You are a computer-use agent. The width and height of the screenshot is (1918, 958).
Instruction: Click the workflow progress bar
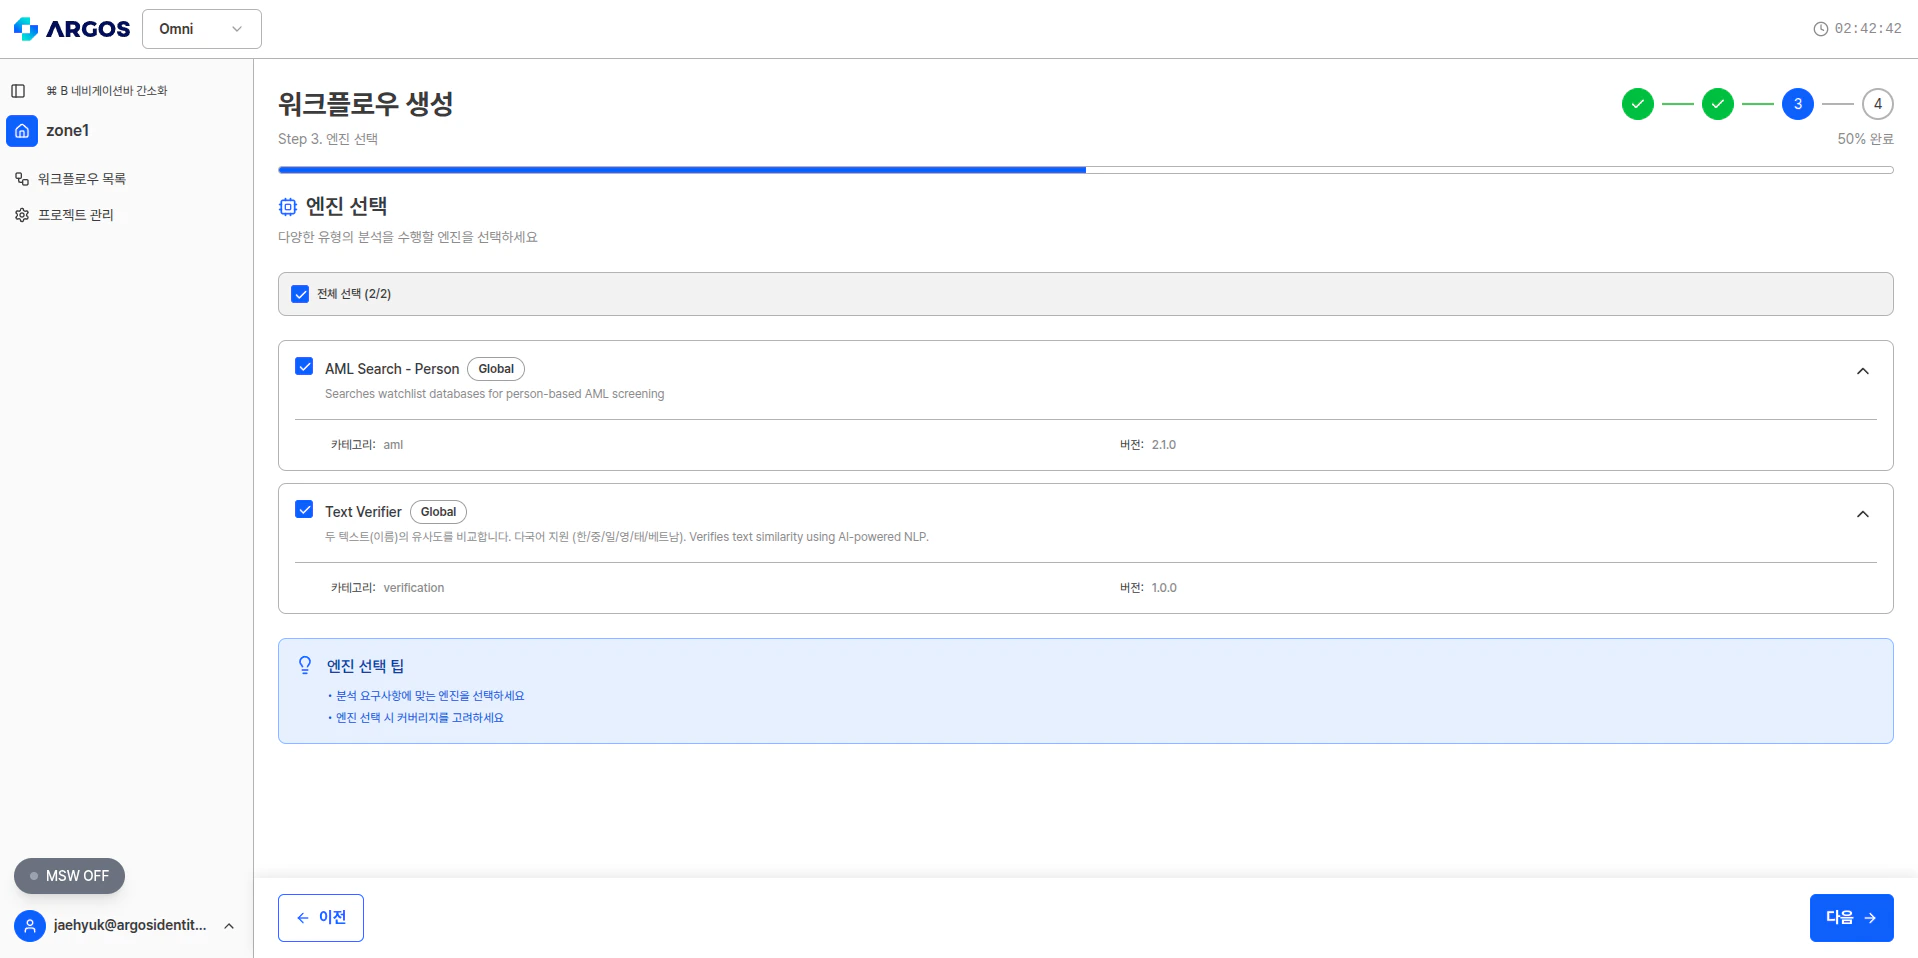click(x=1086, y=170)
